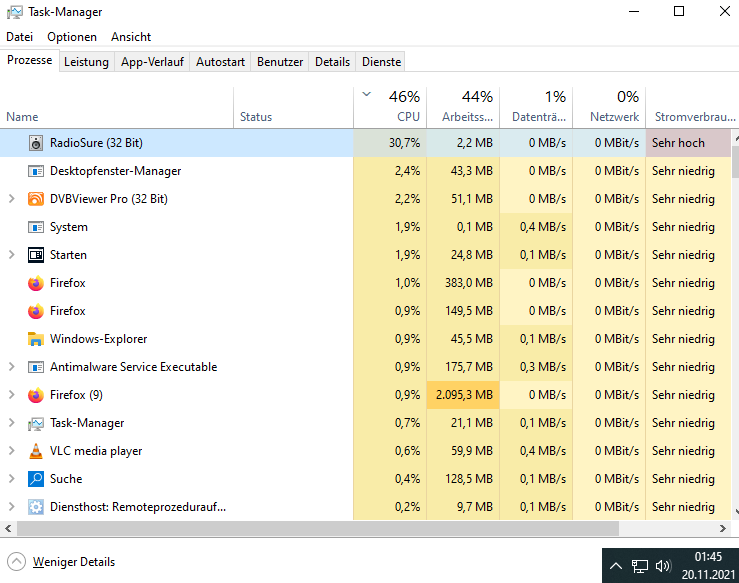The width and height of the screenshot is (739, 583).
Task: Click the Windows-Explorer folder icon
Action: pos(36,339)
